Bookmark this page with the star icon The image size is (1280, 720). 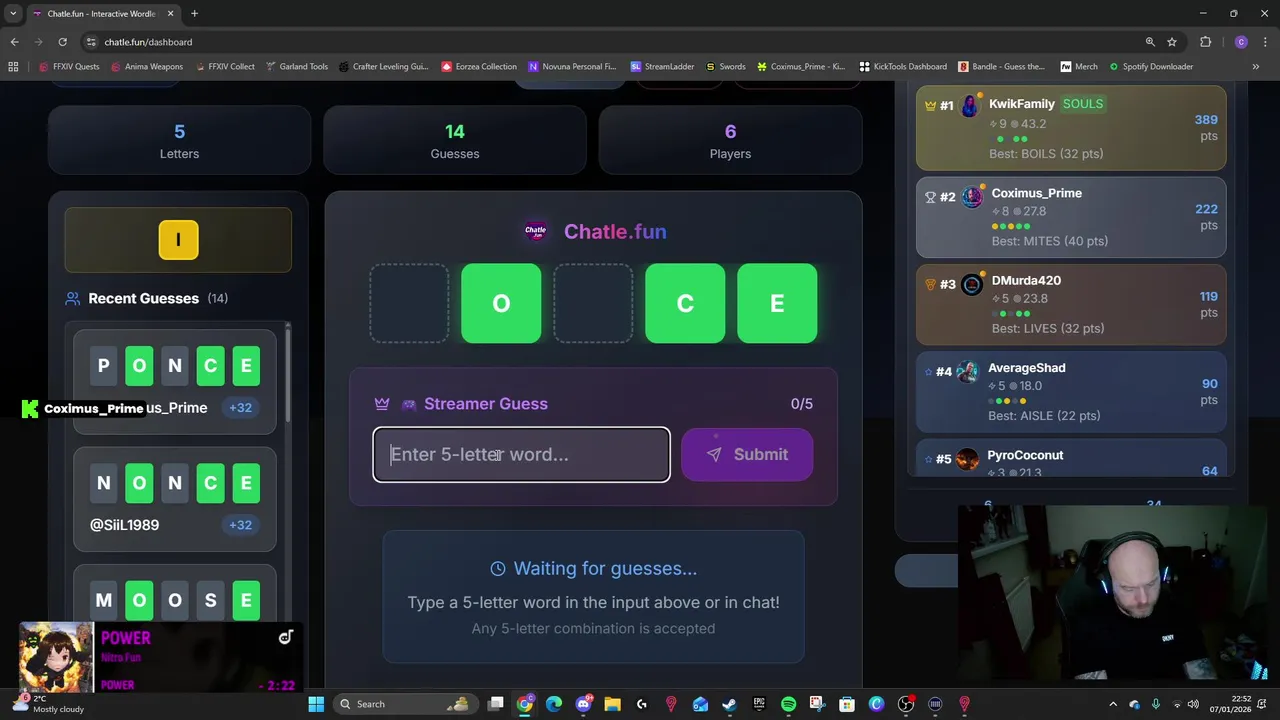[x=1172, y=42]
